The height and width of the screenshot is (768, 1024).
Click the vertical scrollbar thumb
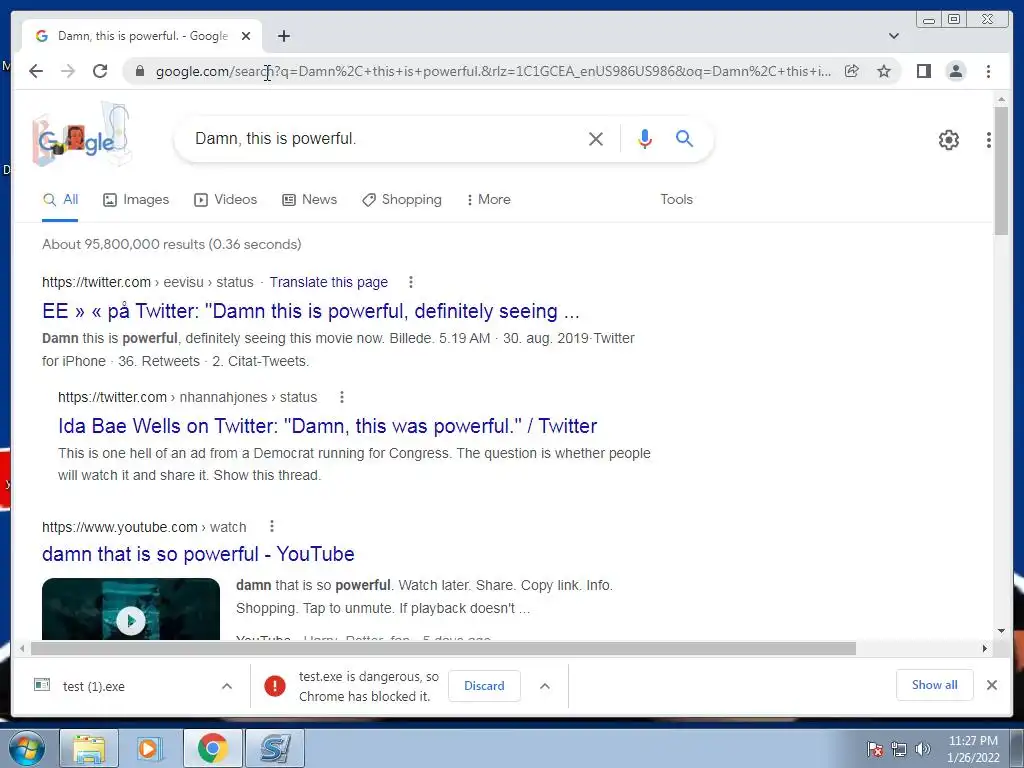tap(1001, 171)
